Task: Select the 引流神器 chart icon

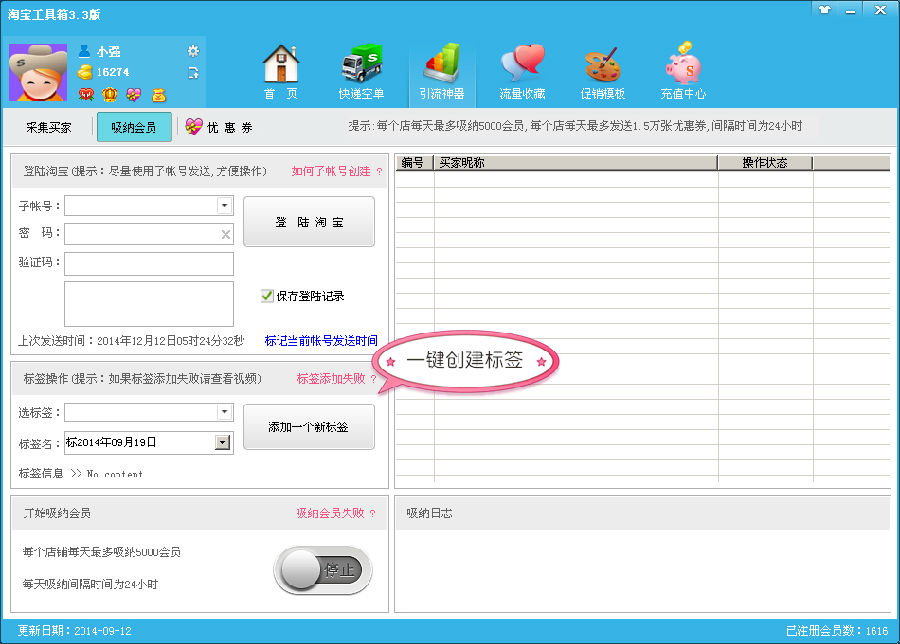Action: (441, 69)
